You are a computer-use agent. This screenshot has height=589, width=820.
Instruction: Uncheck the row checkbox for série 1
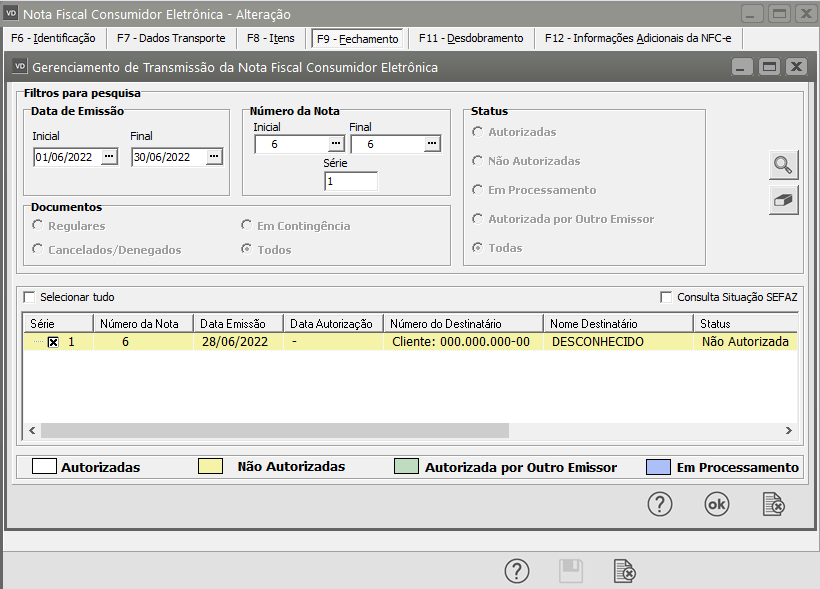pos(53,342)
